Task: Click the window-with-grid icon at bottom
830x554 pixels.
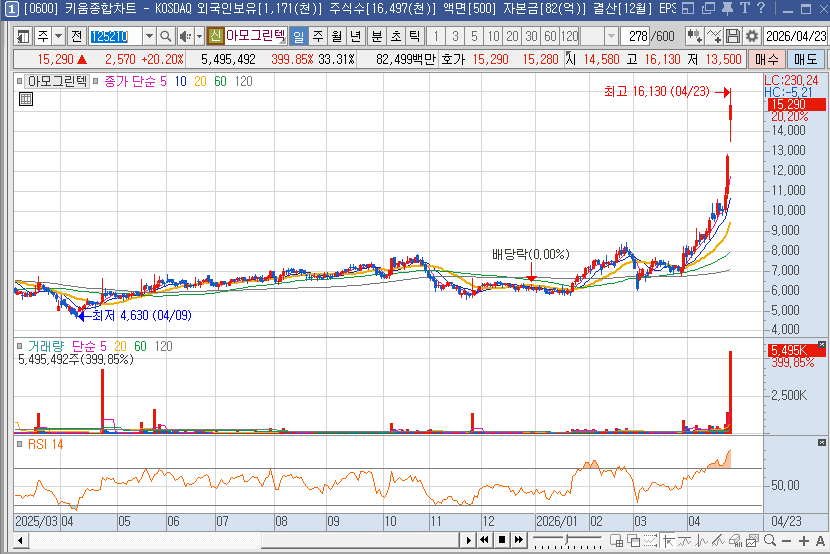Action: 616,540
